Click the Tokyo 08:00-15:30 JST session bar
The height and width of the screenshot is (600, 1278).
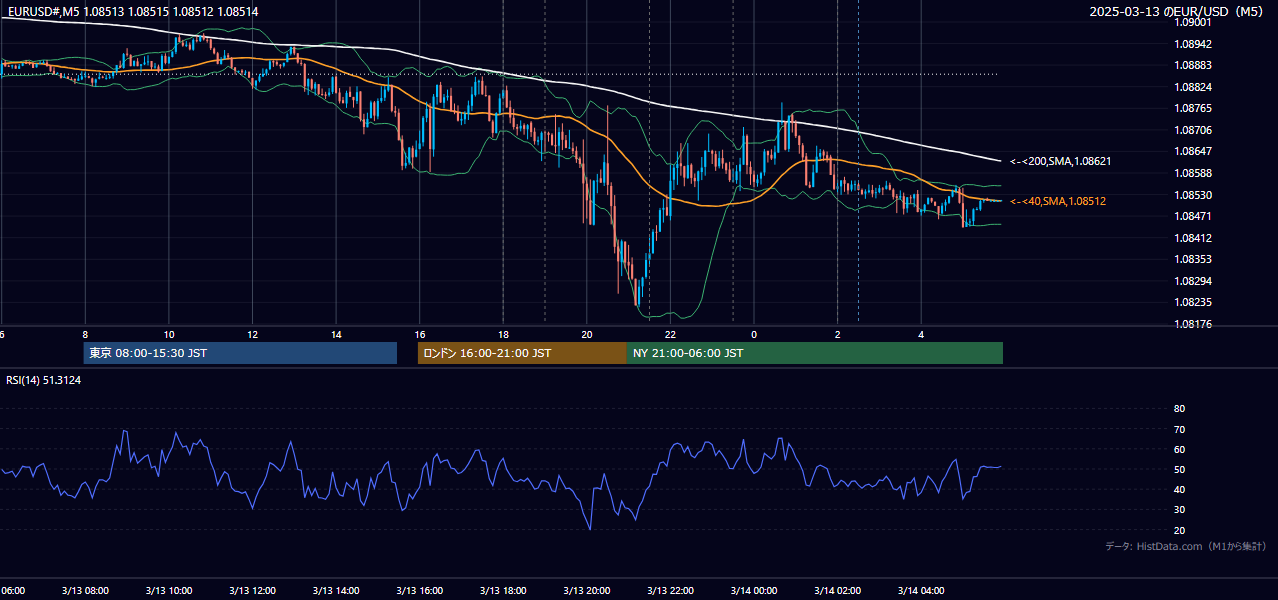240,353
